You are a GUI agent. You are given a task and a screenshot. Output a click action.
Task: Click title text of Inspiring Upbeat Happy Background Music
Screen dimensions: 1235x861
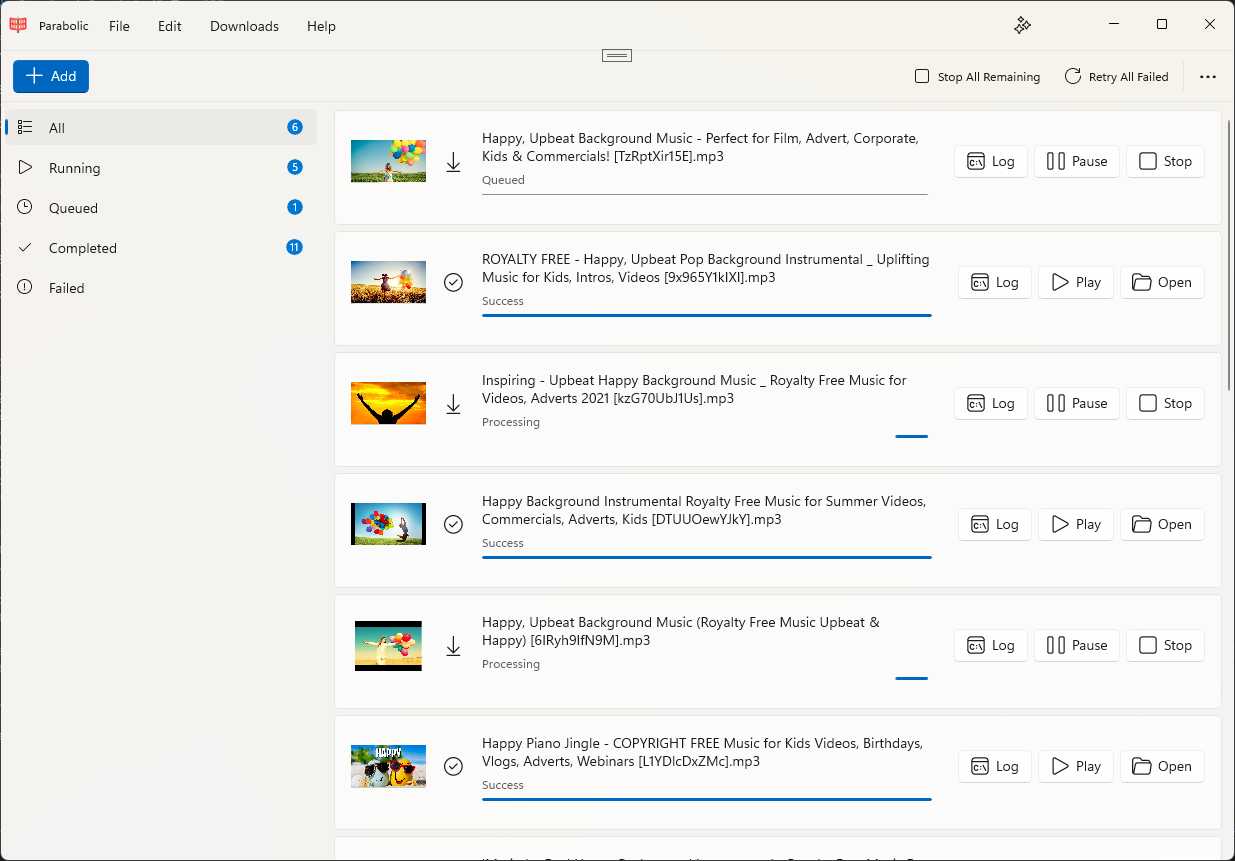tap(694, 389)
